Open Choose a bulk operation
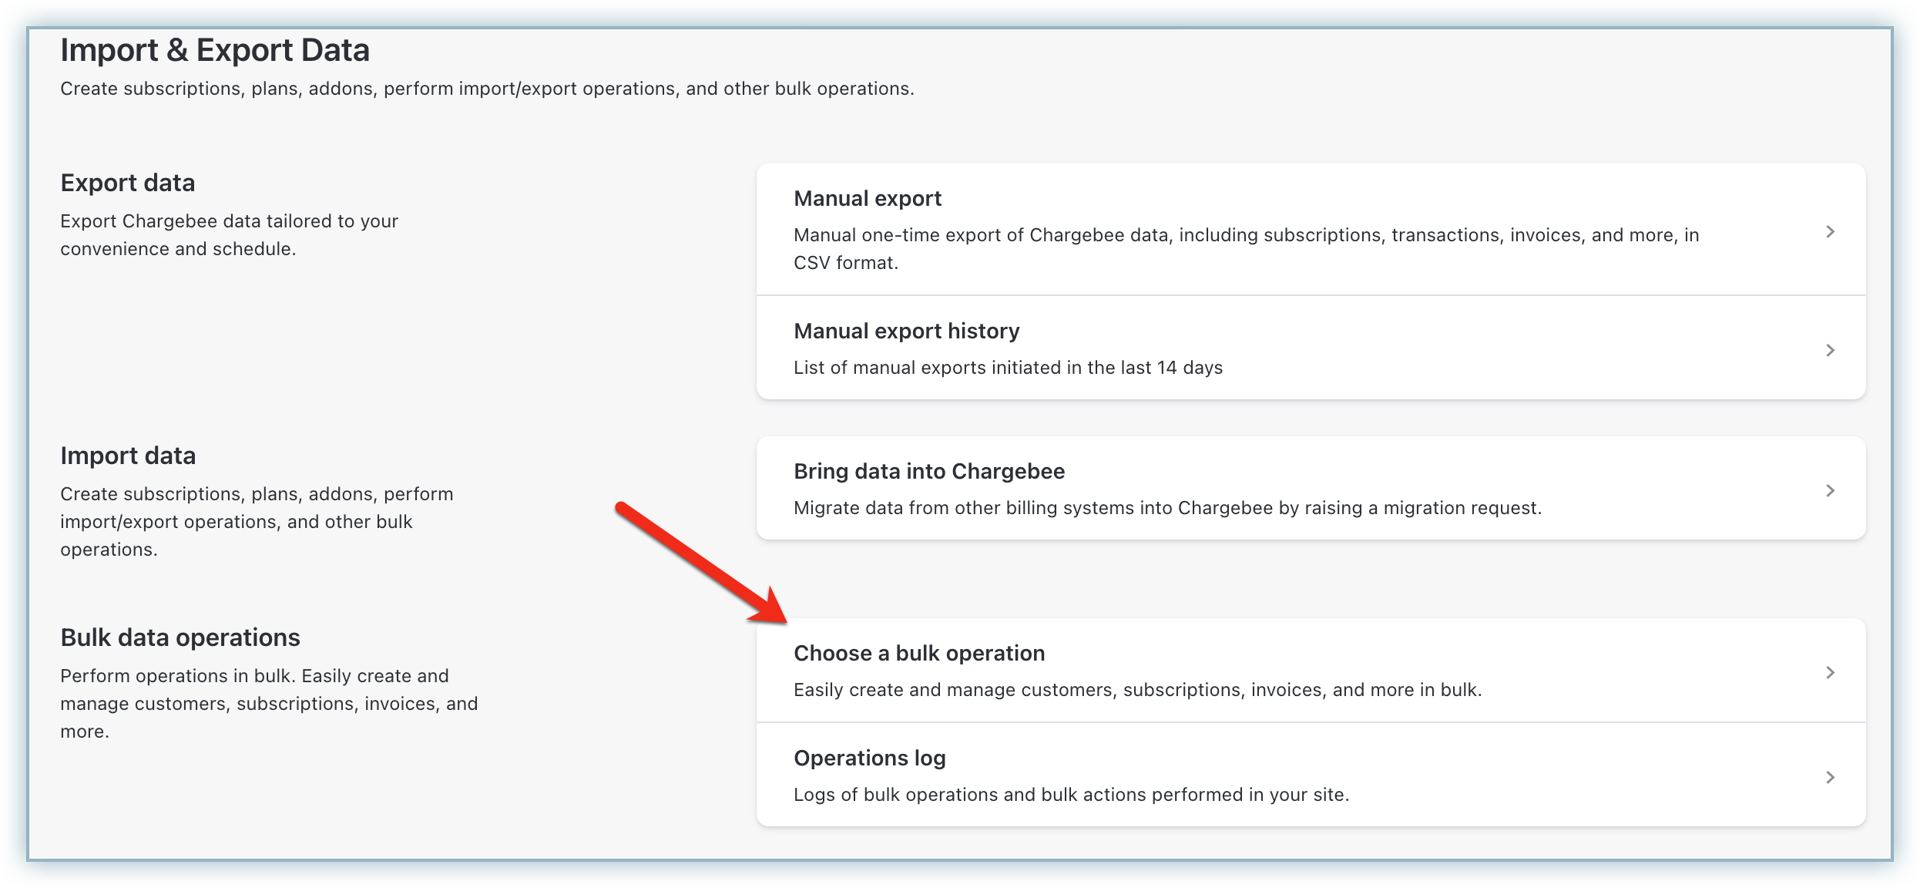1920x888 pixels. (918, 653)
